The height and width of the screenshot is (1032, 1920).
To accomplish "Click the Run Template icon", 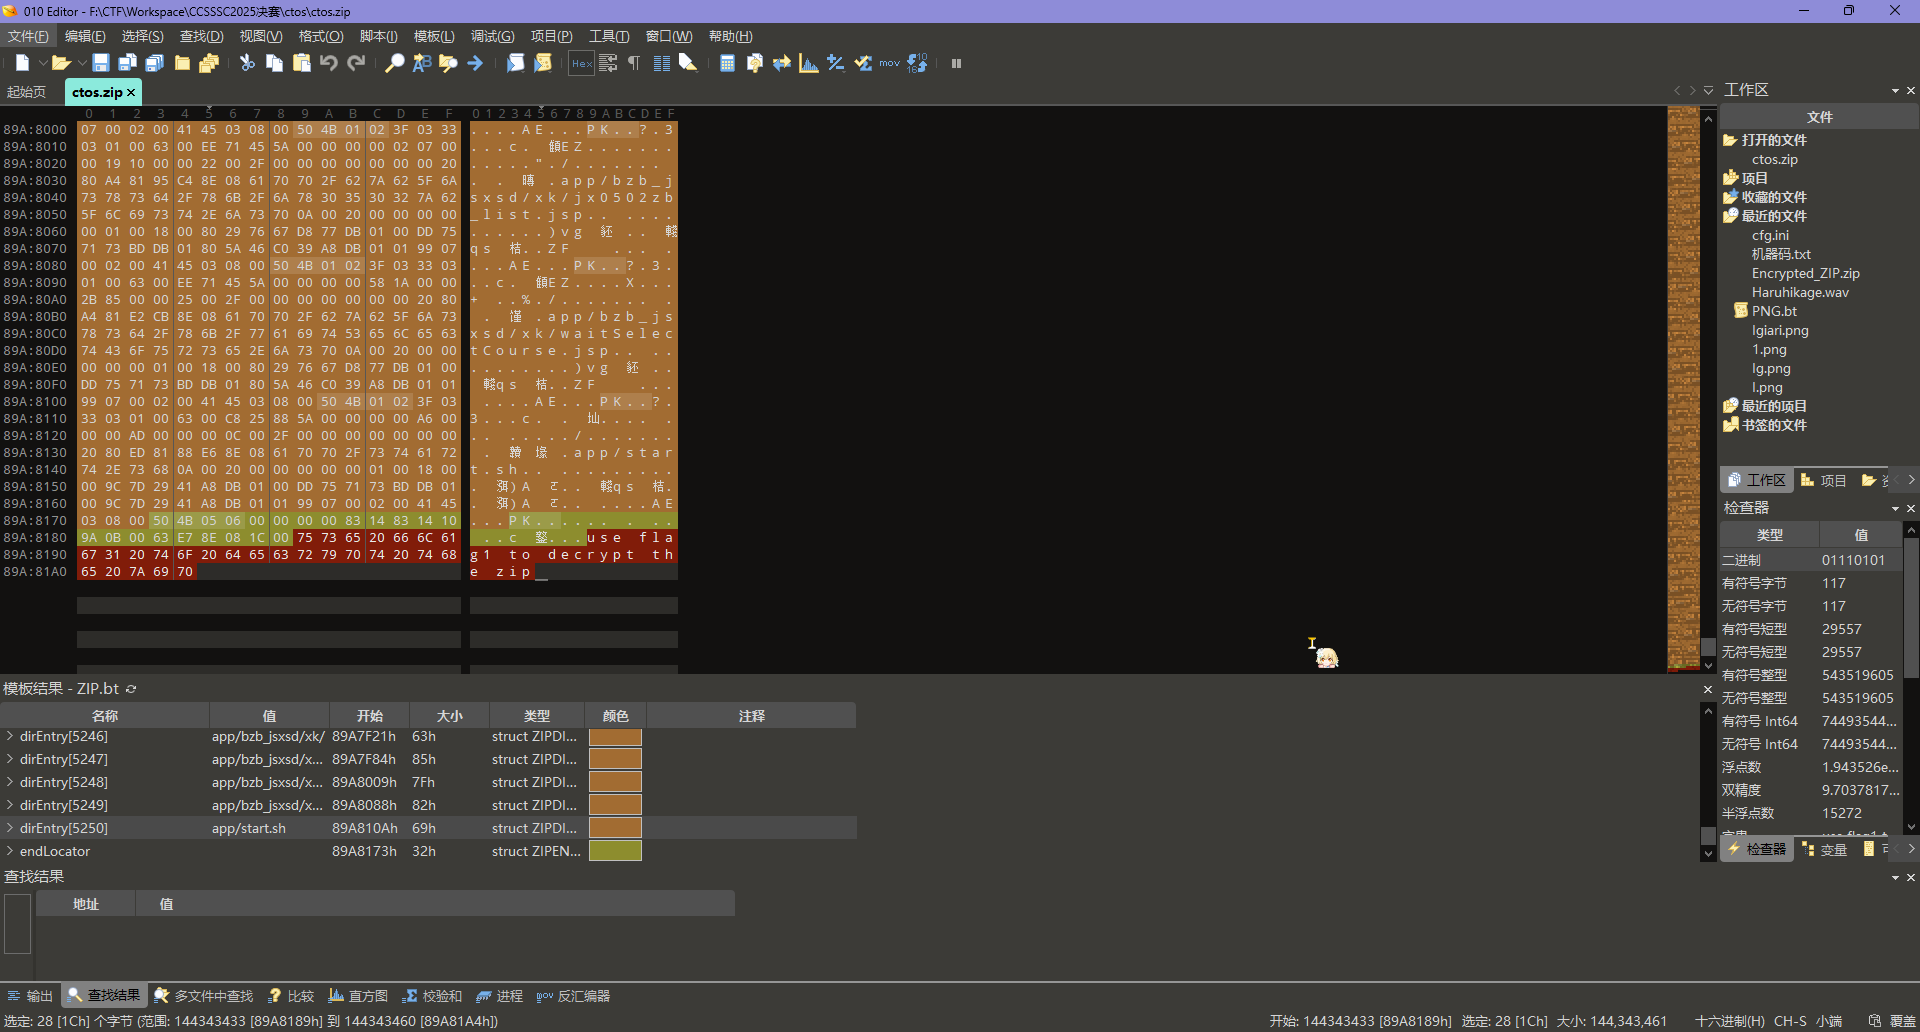I will (543, 63).
